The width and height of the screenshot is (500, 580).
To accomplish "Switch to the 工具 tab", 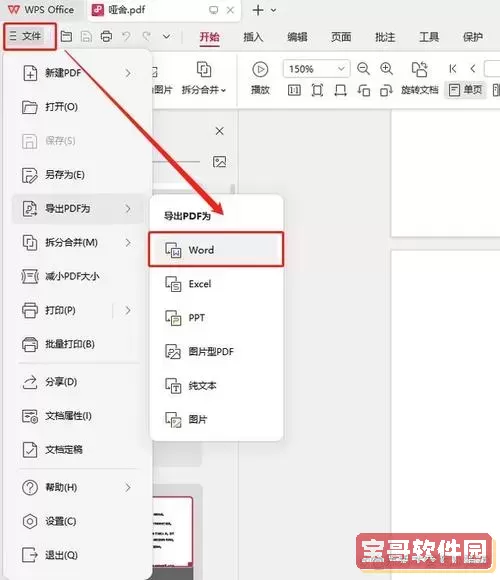I will (x=429, y=37).
